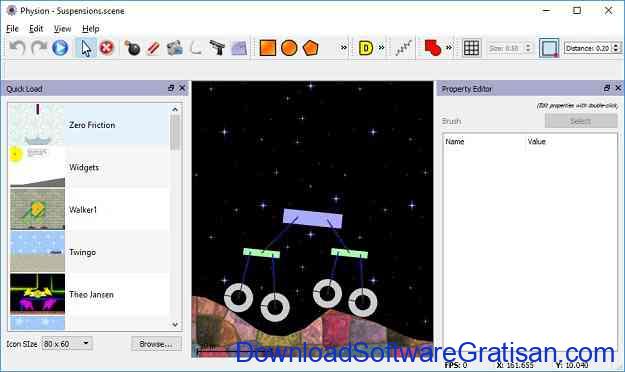The height and width of the screenshot is (372, 625).
Task: Click the Browse... button
Action: tap(156, 344)
